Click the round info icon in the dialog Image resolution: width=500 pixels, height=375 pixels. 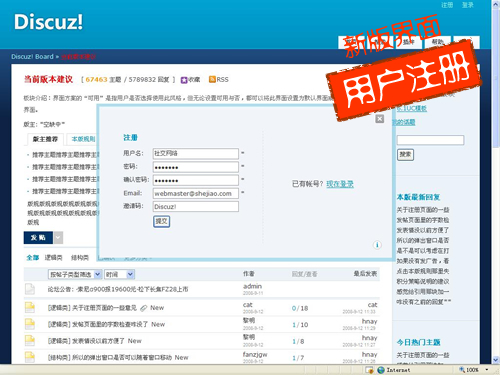coord(377,245)
